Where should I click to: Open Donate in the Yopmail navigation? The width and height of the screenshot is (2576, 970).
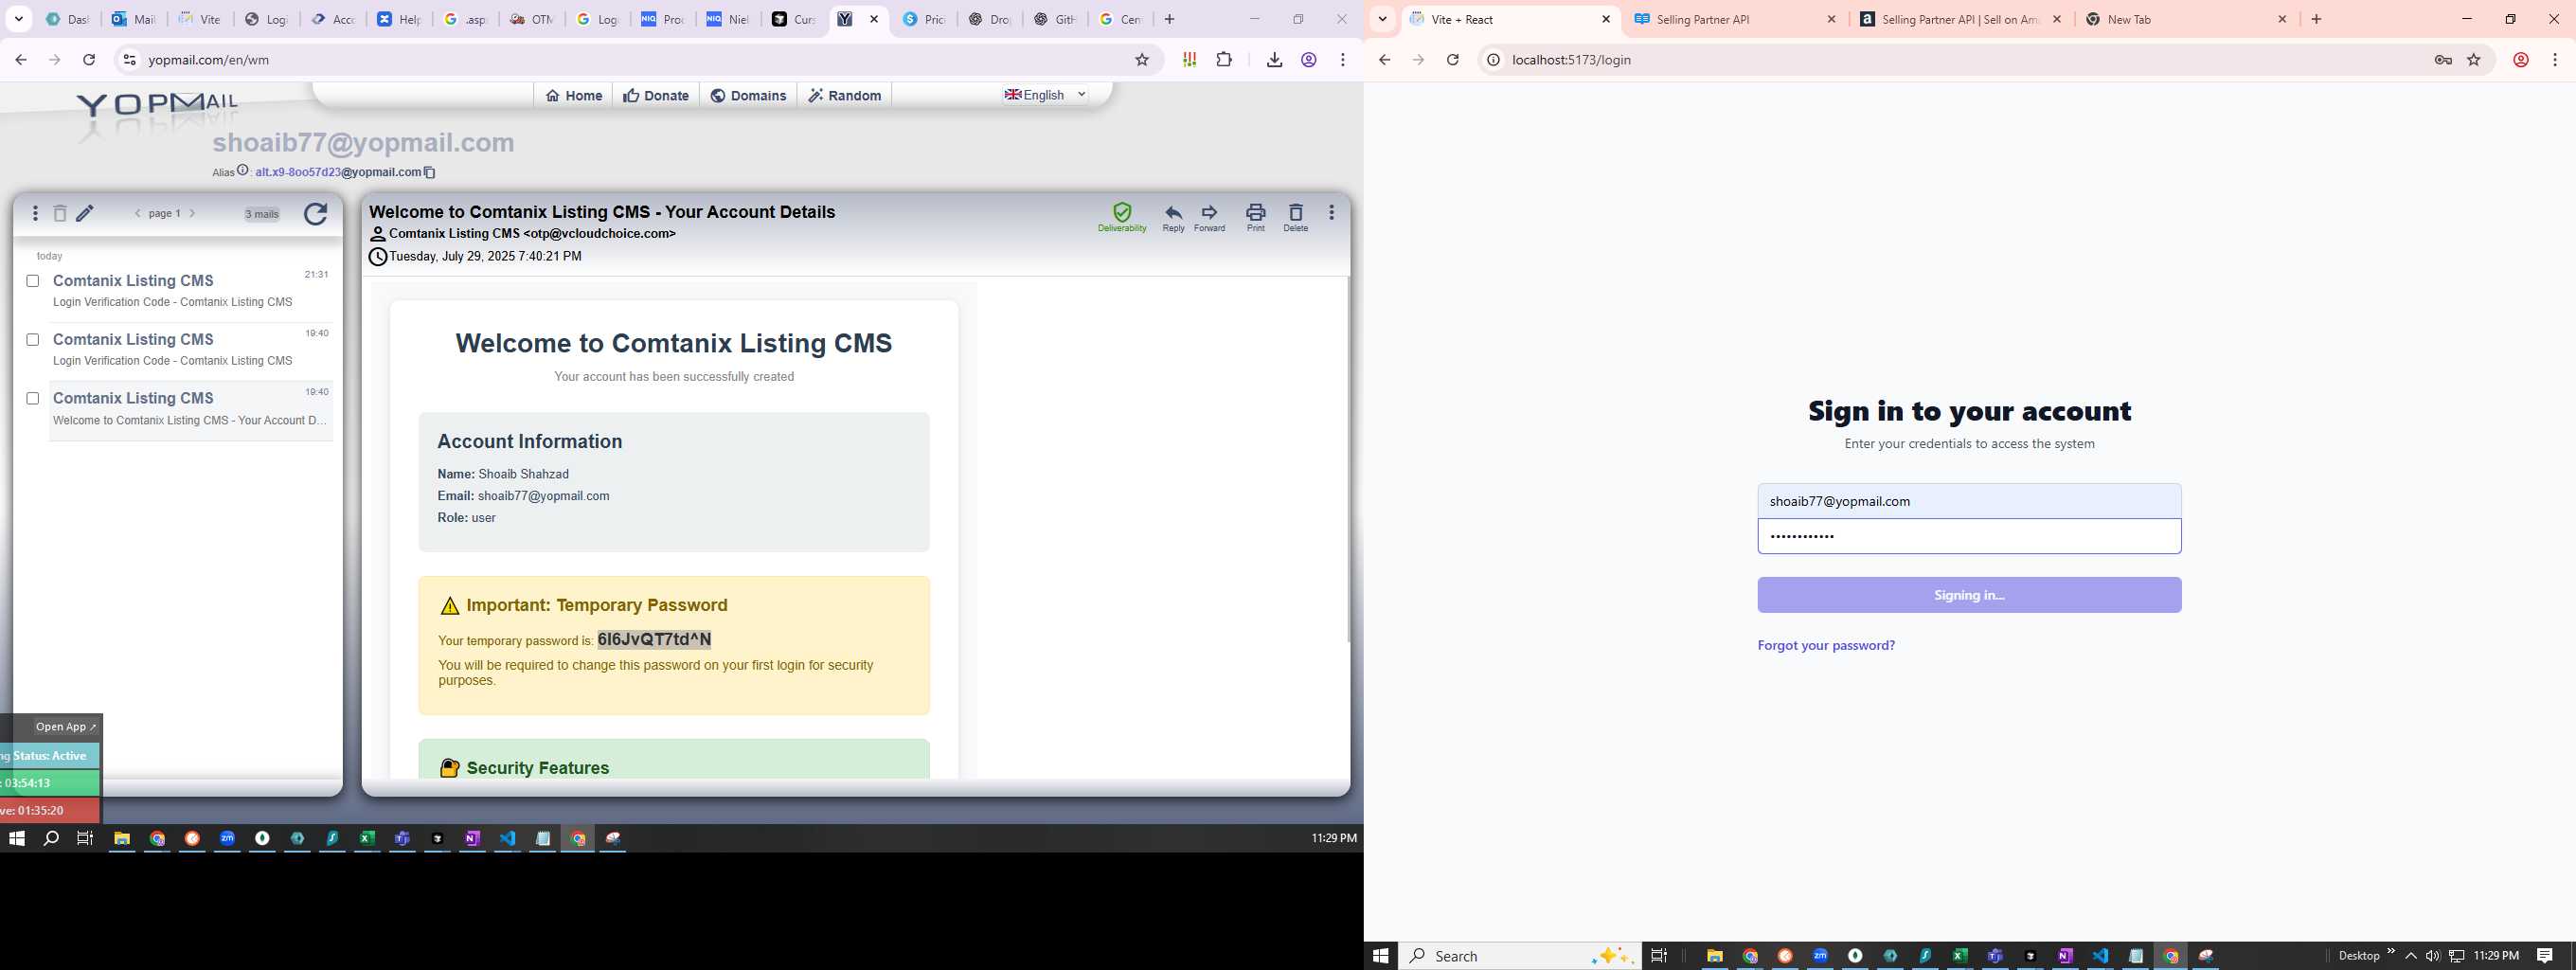[x=656, y=96]
